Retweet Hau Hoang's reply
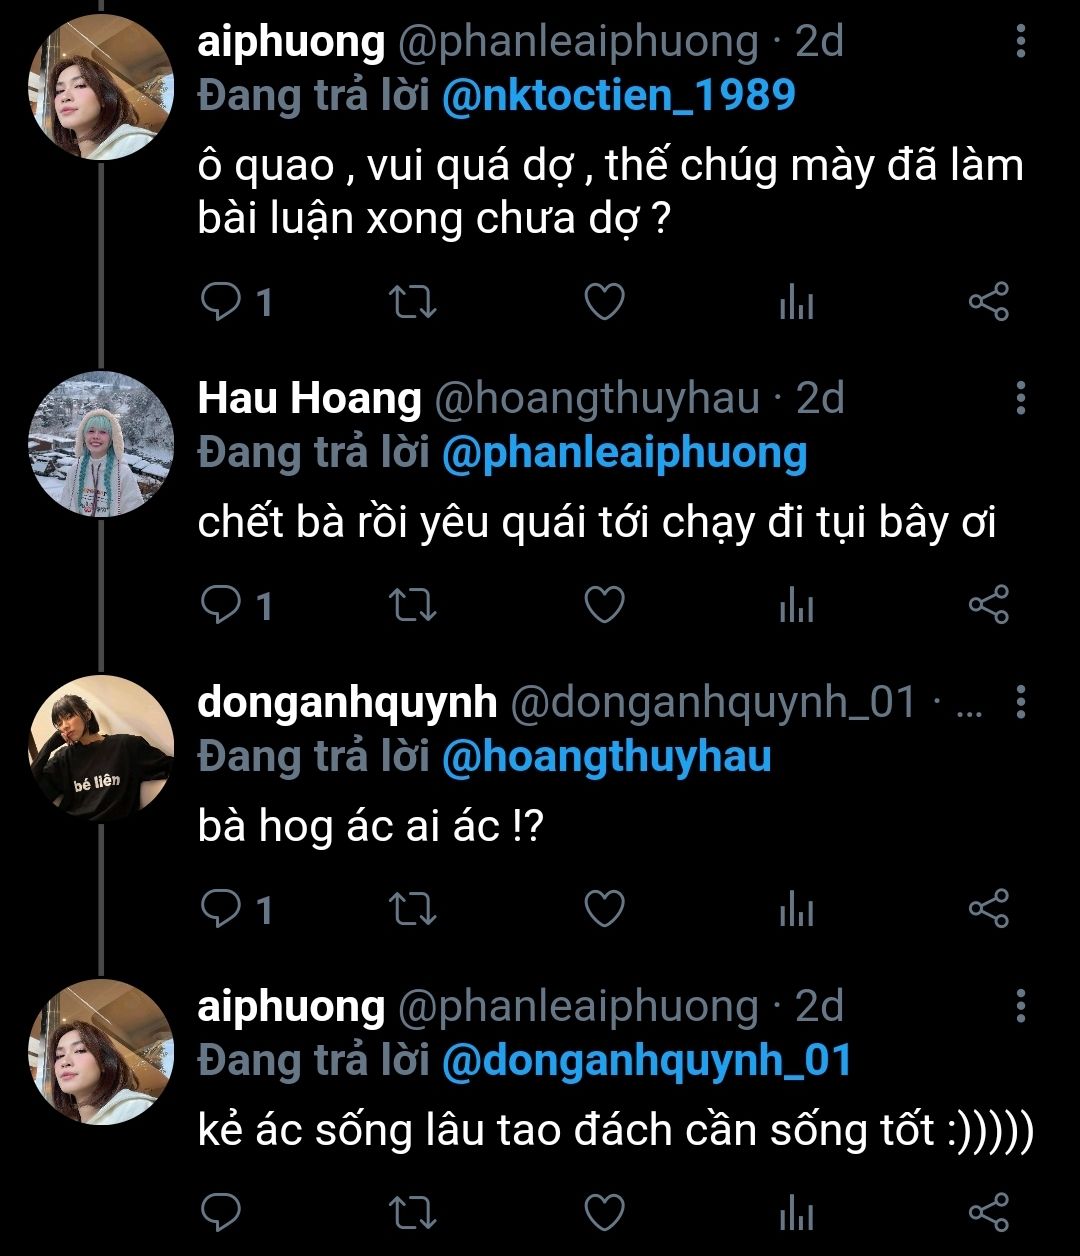This screenshot has height=1256, width=1080. [412, 605]
